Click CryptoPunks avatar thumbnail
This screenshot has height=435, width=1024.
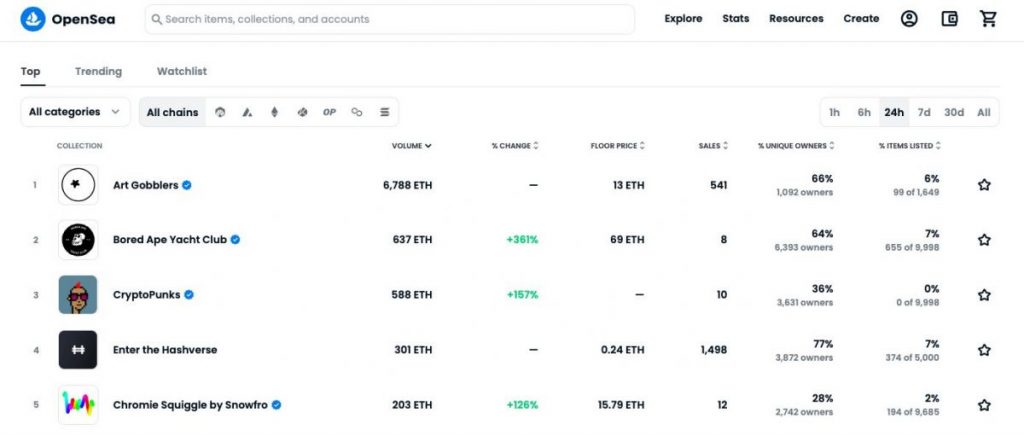(x=78, y=295)
